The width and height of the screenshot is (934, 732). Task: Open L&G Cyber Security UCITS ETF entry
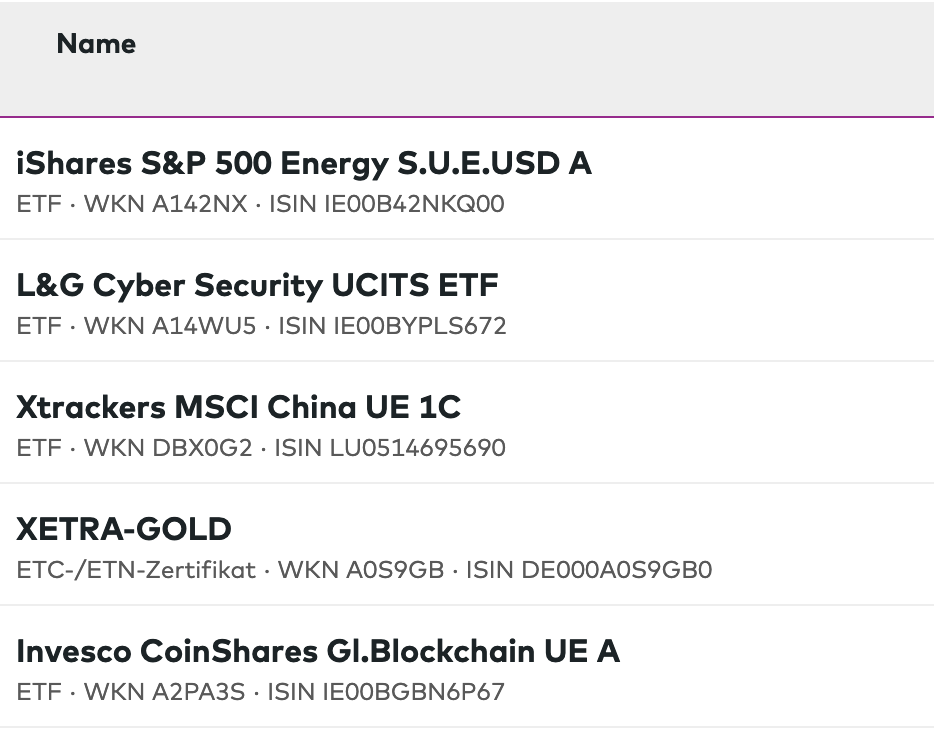(257, 285)
